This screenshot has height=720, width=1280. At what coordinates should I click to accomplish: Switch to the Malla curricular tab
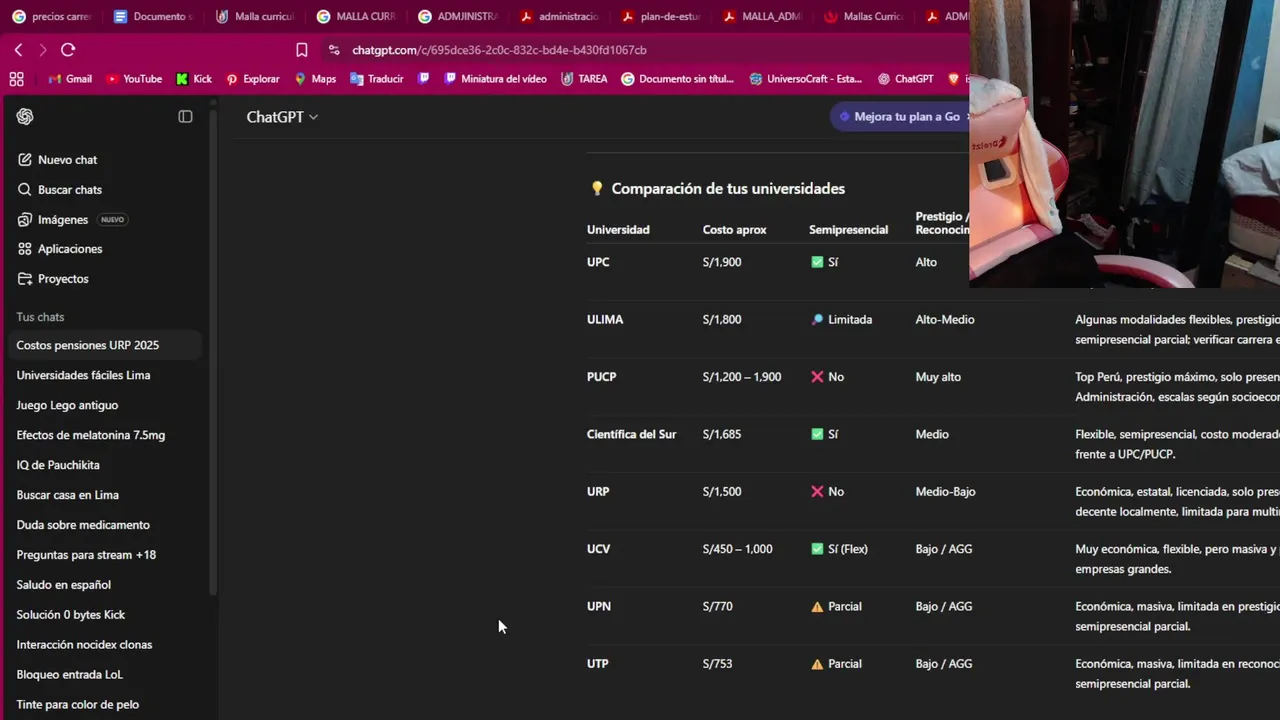pos(255,16)
